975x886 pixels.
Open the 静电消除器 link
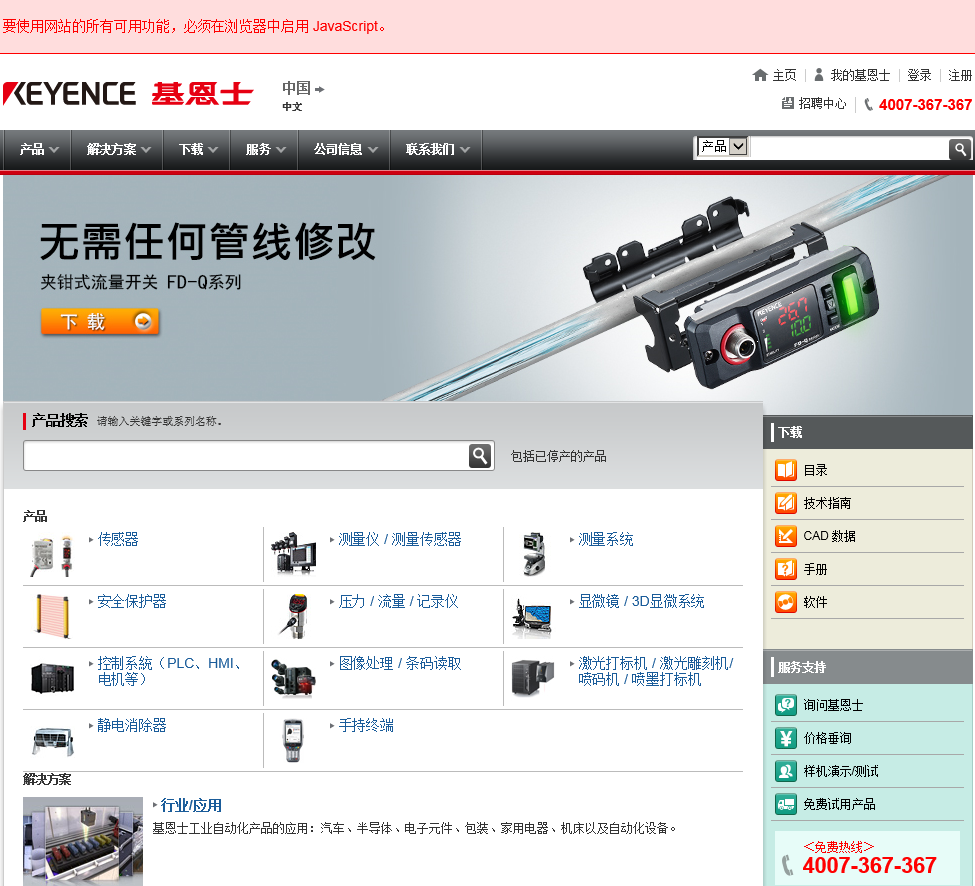click(x=132, y=725)
